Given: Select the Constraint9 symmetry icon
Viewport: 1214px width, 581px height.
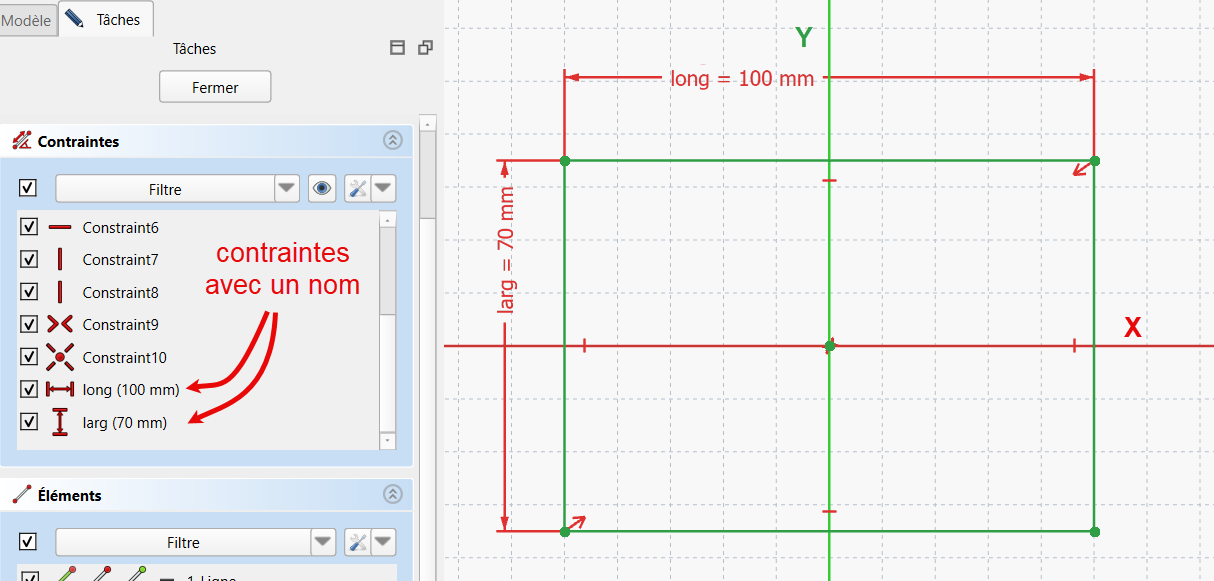Looking at the screenshot, I should tap(60, 324).
